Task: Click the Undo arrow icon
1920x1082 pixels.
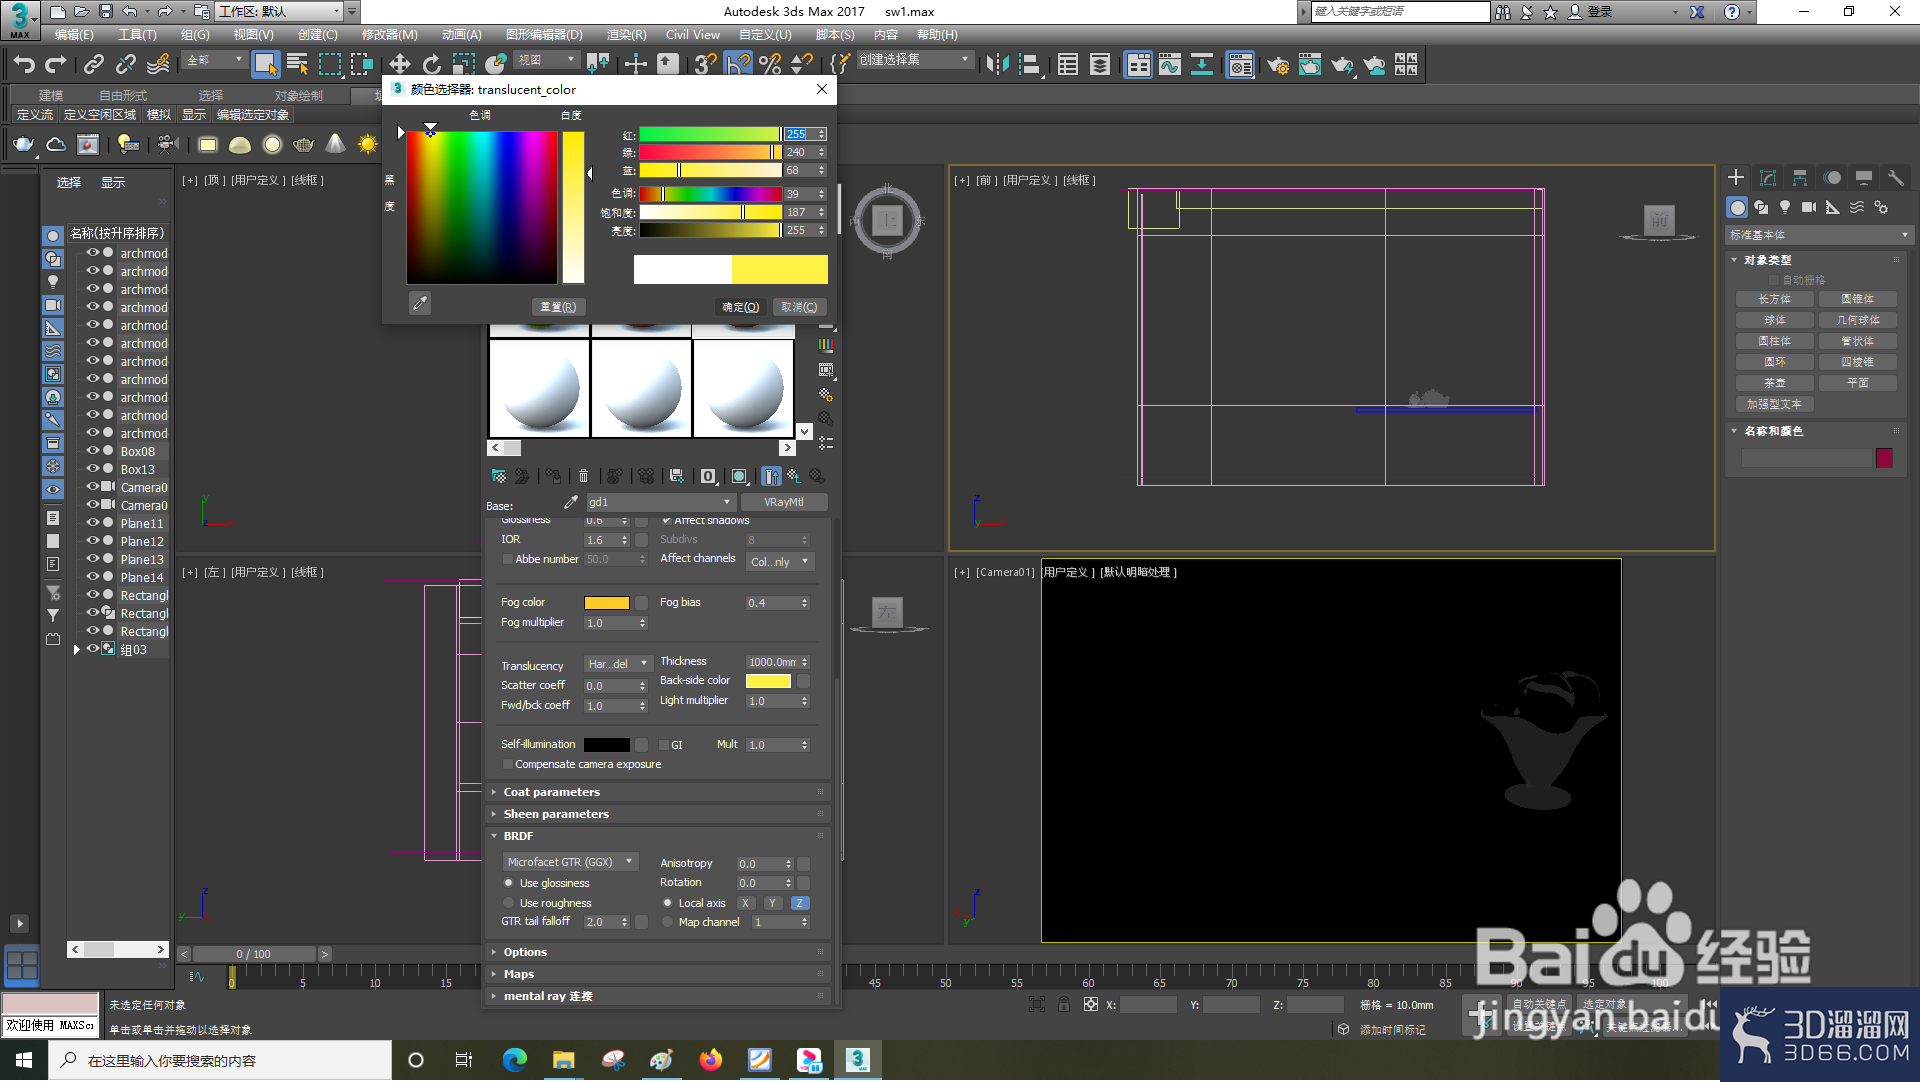Action: coord(24,64)
